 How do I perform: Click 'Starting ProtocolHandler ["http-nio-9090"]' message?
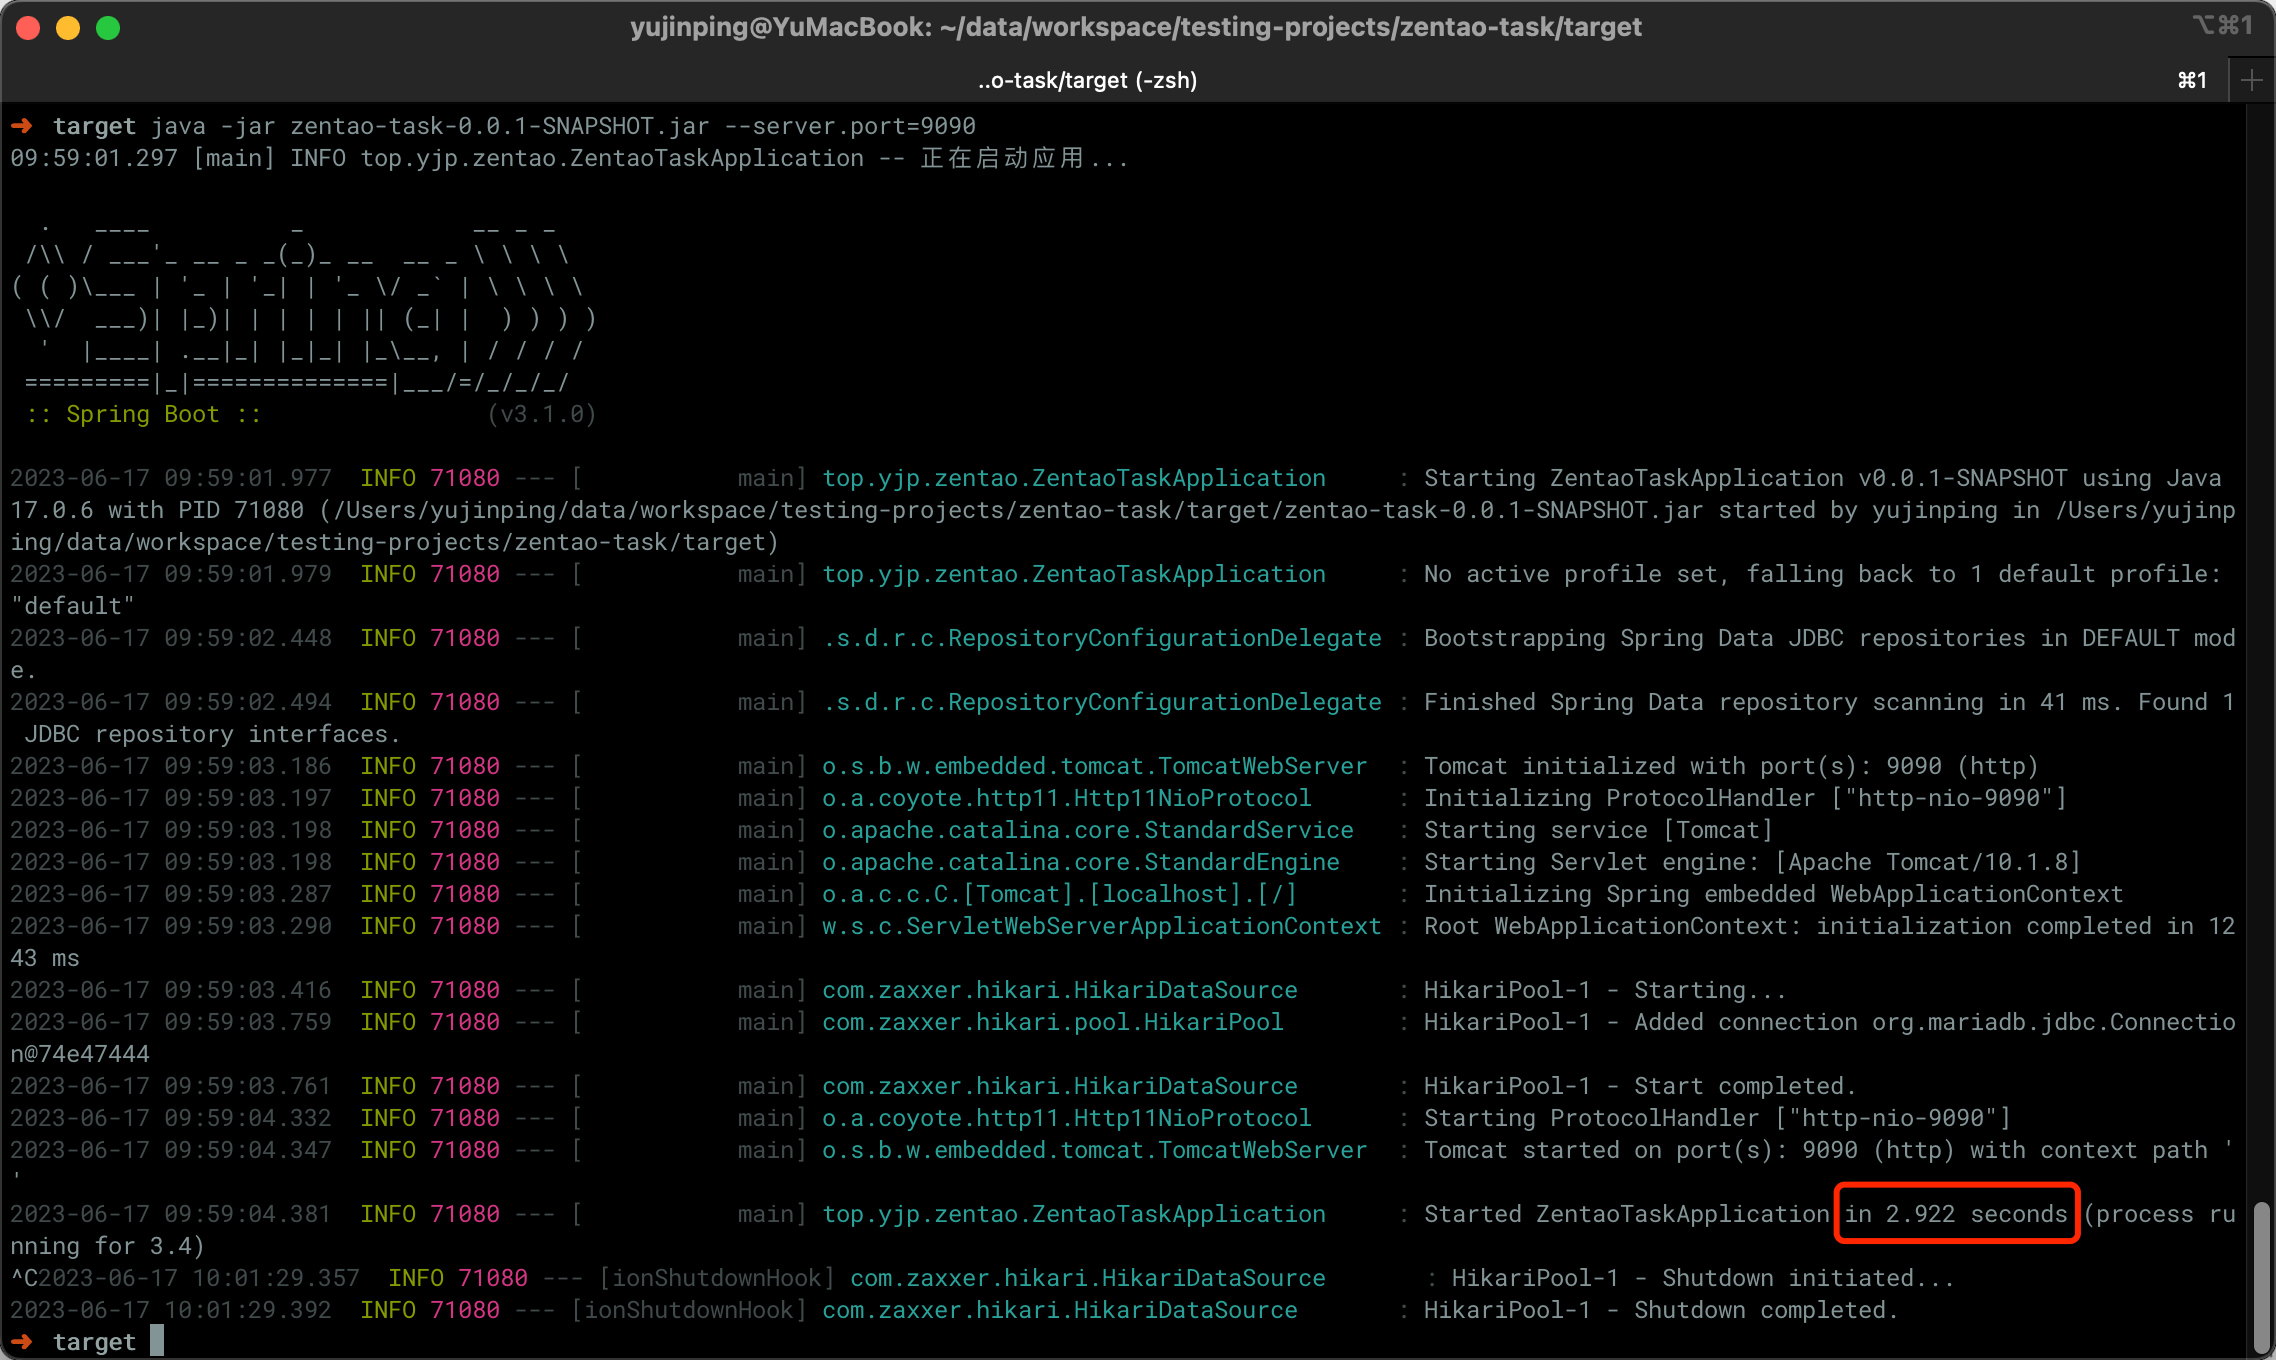tap(1717, 1118)
